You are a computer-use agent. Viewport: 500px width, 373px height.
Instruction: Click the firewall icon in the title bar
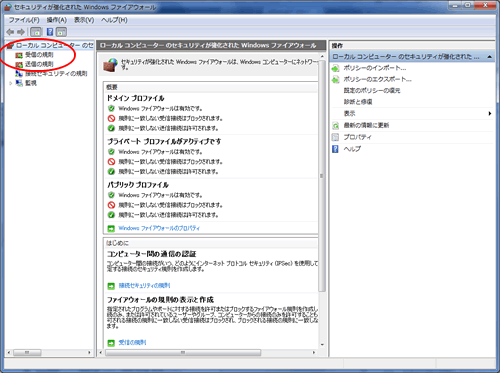pos(7,7)
